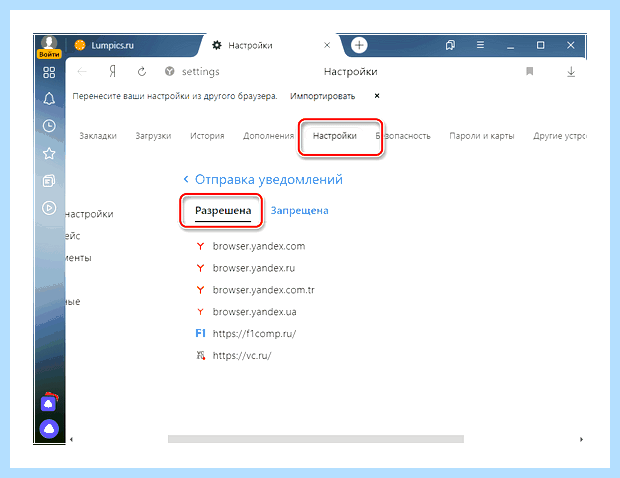
Task: Open Загрузки section
Action: point(153,136)
